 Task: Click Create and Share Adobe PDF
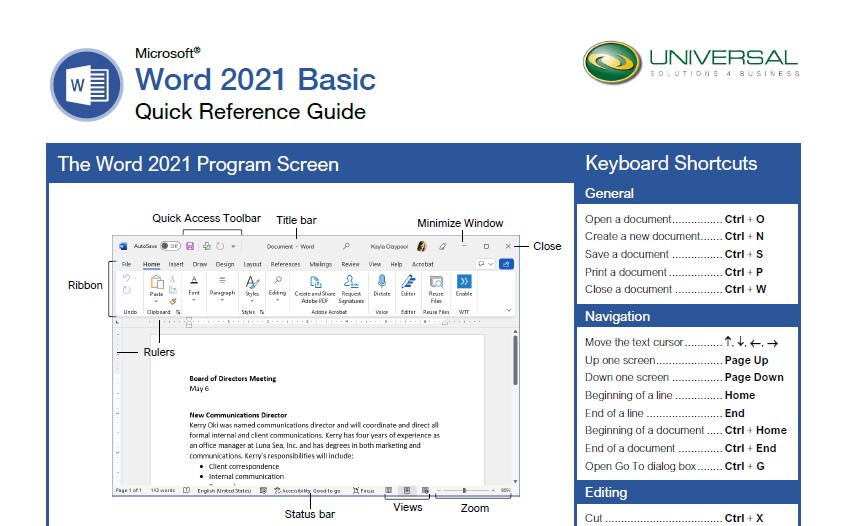[x=315, y=289]
